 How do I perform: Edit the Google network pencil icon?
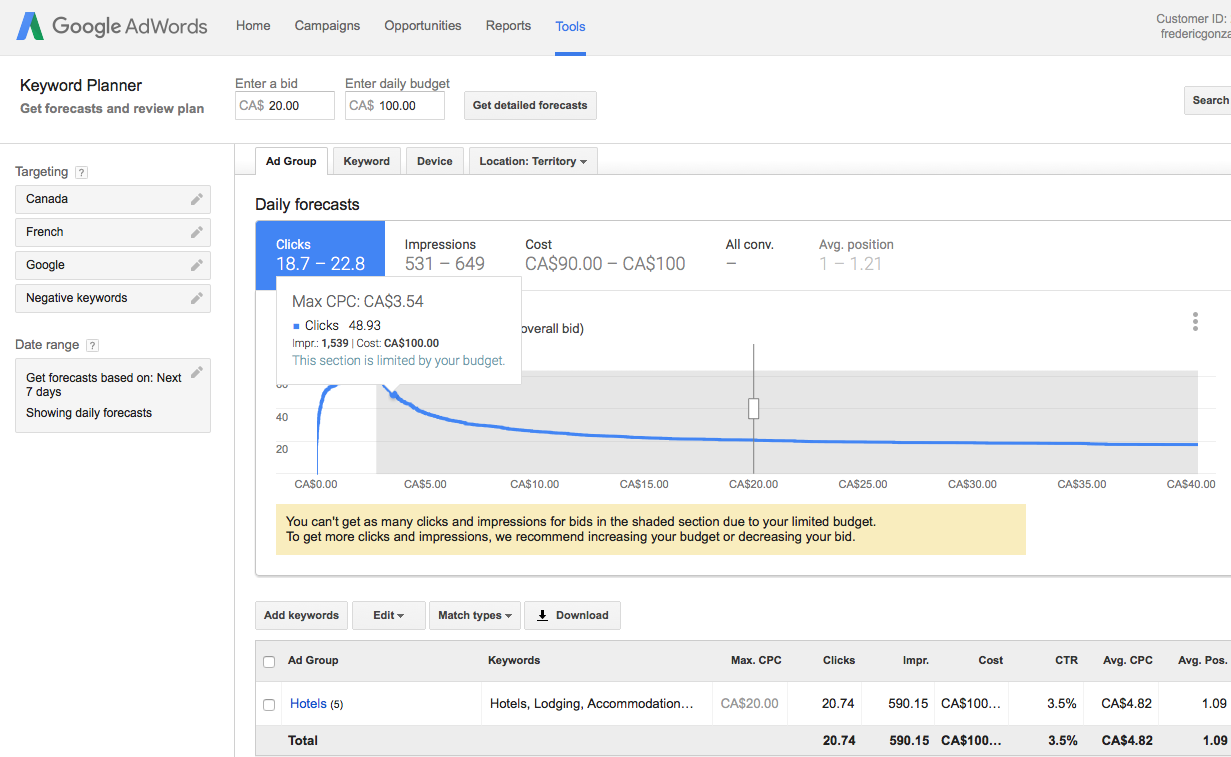[x=197, y=265]
